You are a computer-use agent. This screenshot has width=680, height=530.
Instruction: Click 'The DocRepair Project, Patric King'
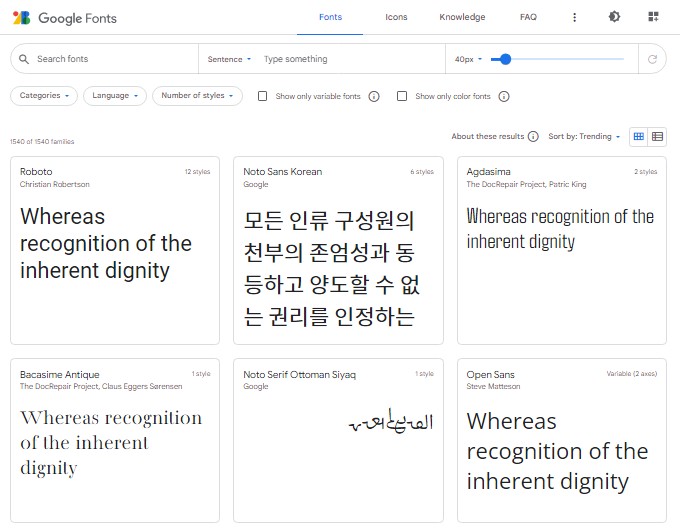(526, 184)
